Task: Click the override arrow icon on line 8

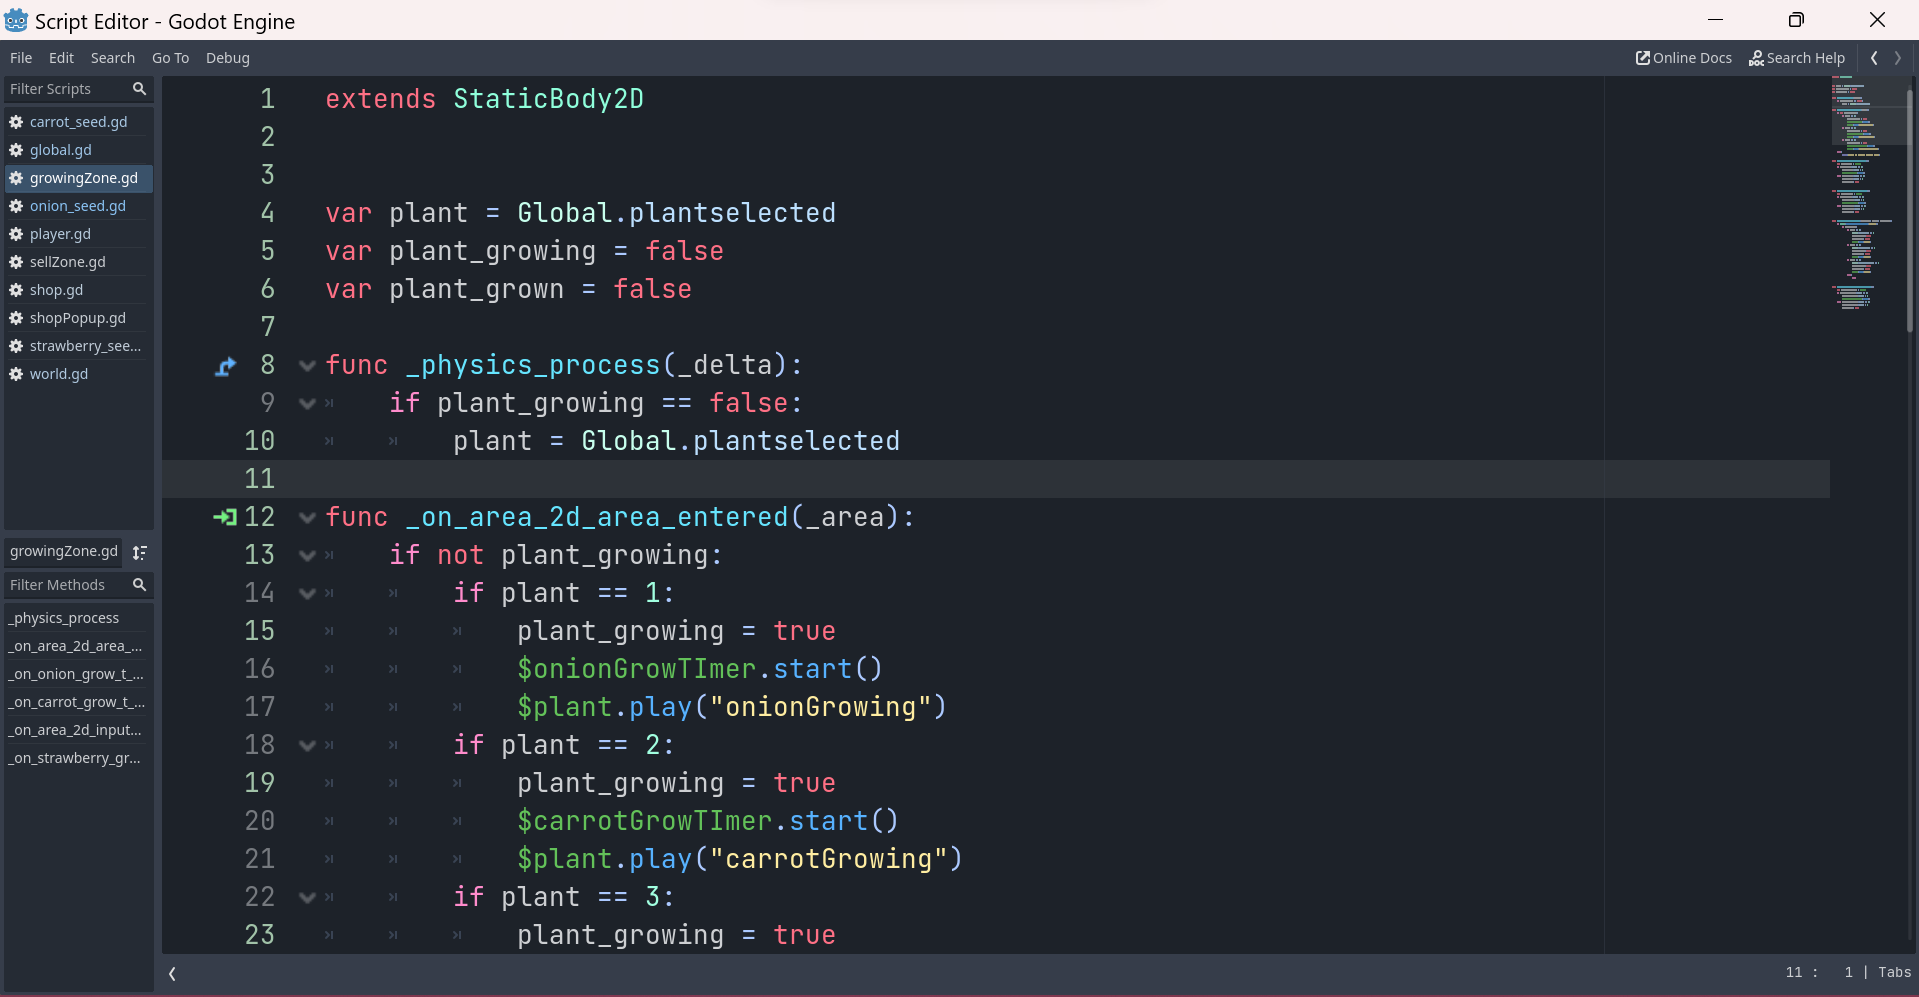Action: point(226,367)
